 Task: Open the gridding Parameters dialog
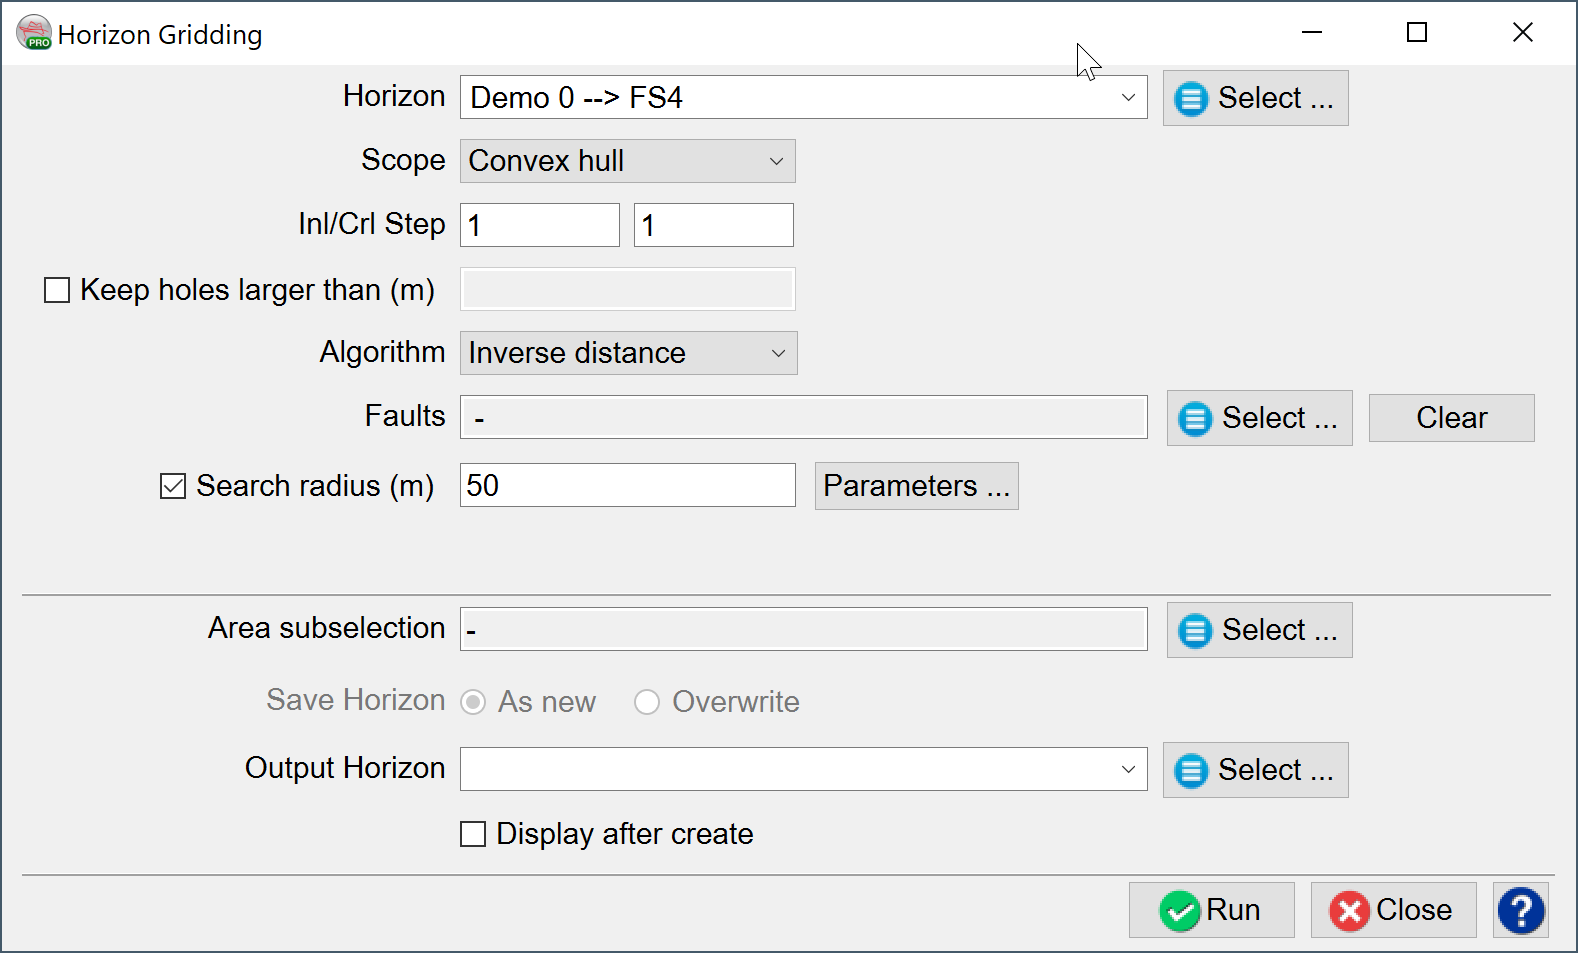916,486
